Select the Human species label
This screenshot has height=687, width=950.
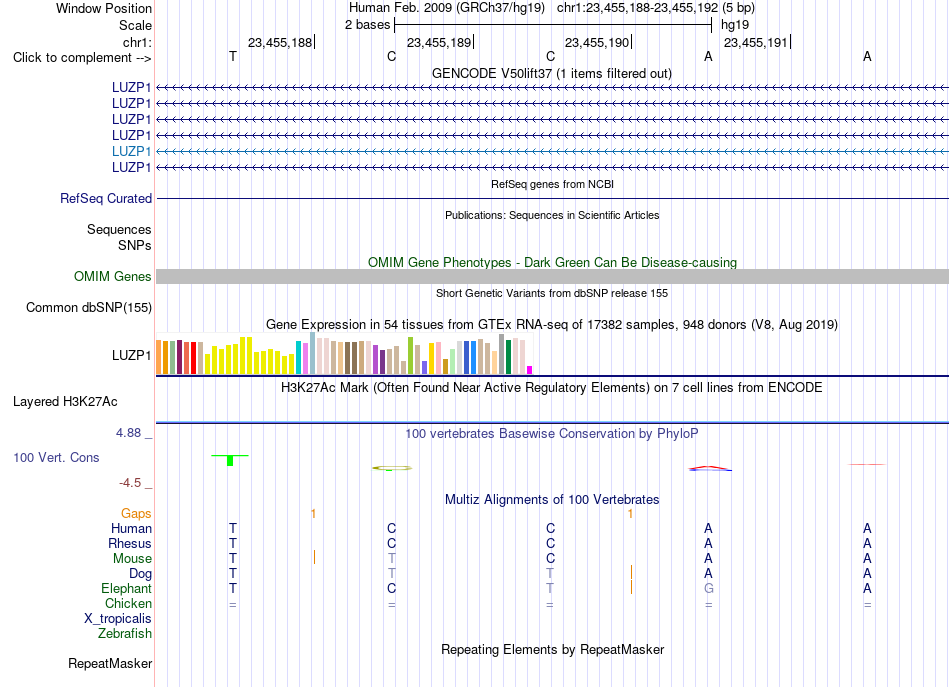click(x=131, y=529)
